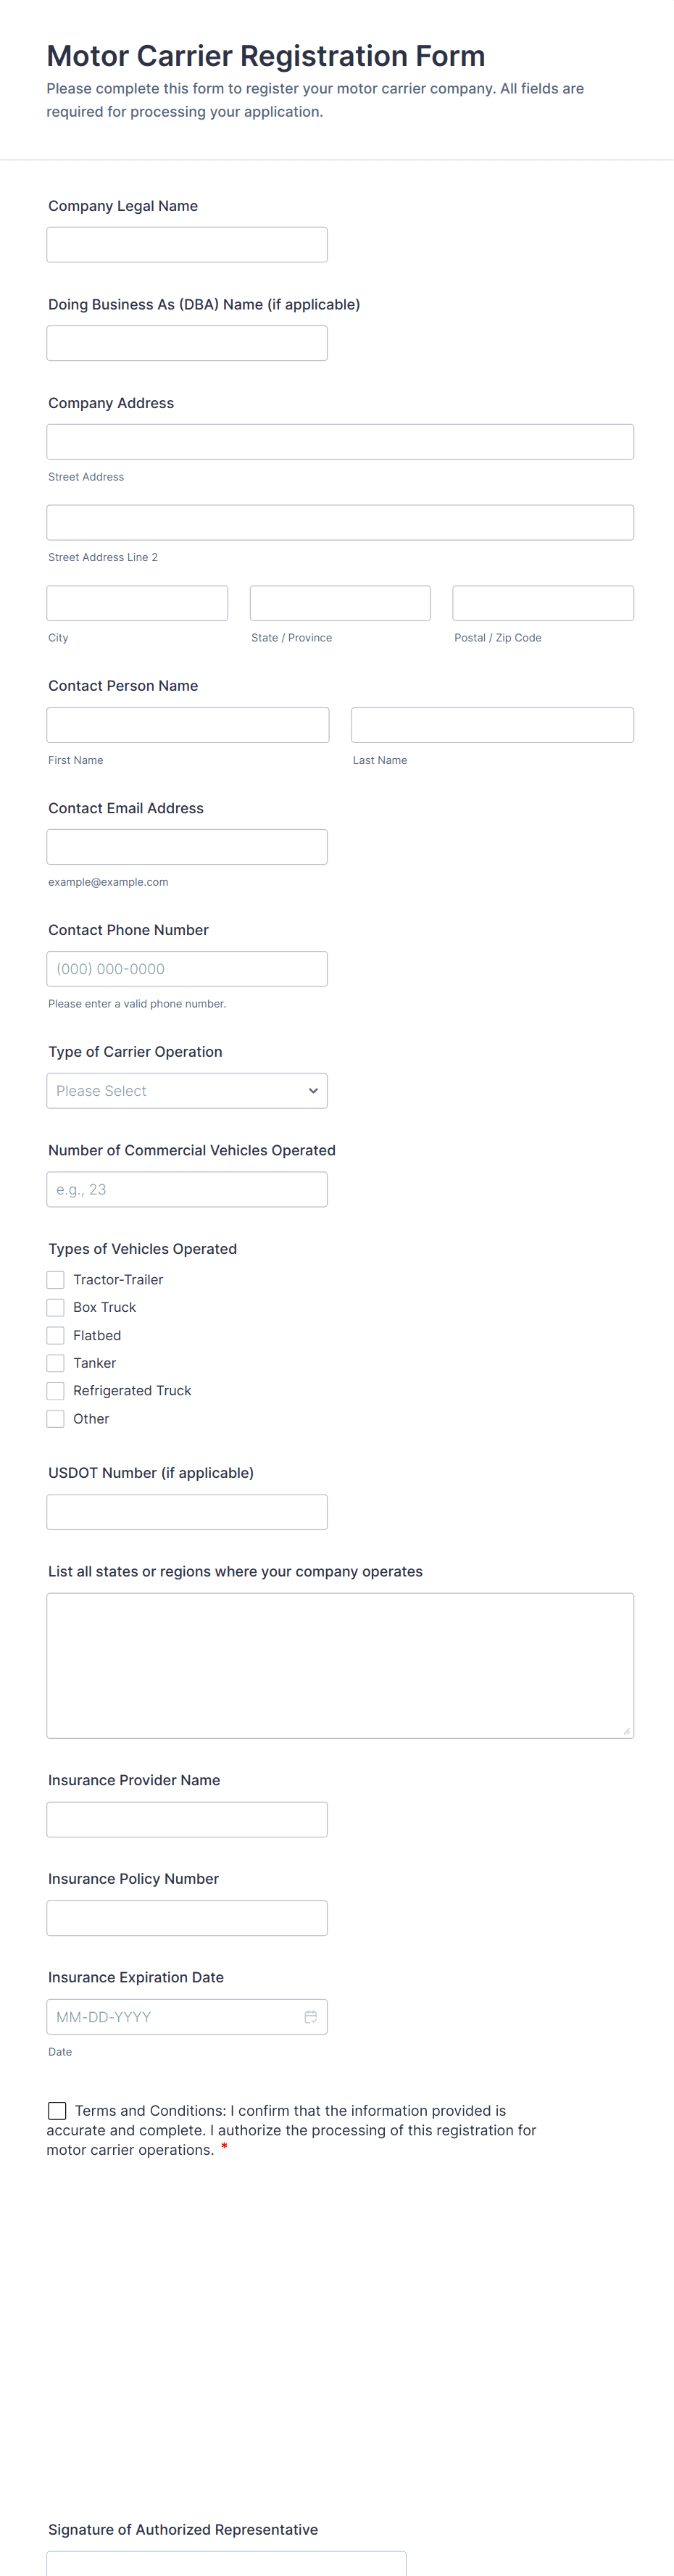The image size is (674, 2576).
Task: Check the Tractor-Trailer checkbox
Action: pos(56,1279)
